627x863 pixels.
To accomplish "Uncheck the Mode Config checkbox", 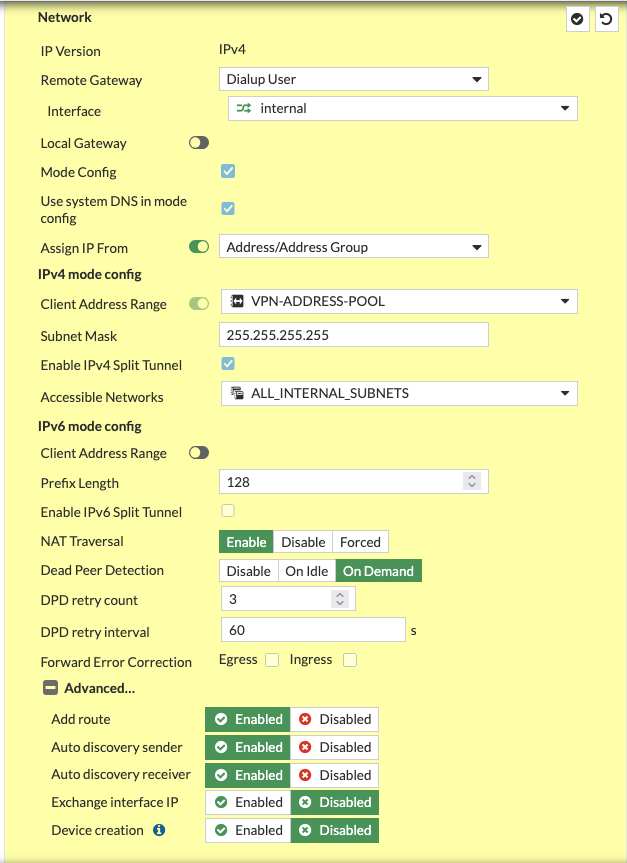I will point(228,171).
